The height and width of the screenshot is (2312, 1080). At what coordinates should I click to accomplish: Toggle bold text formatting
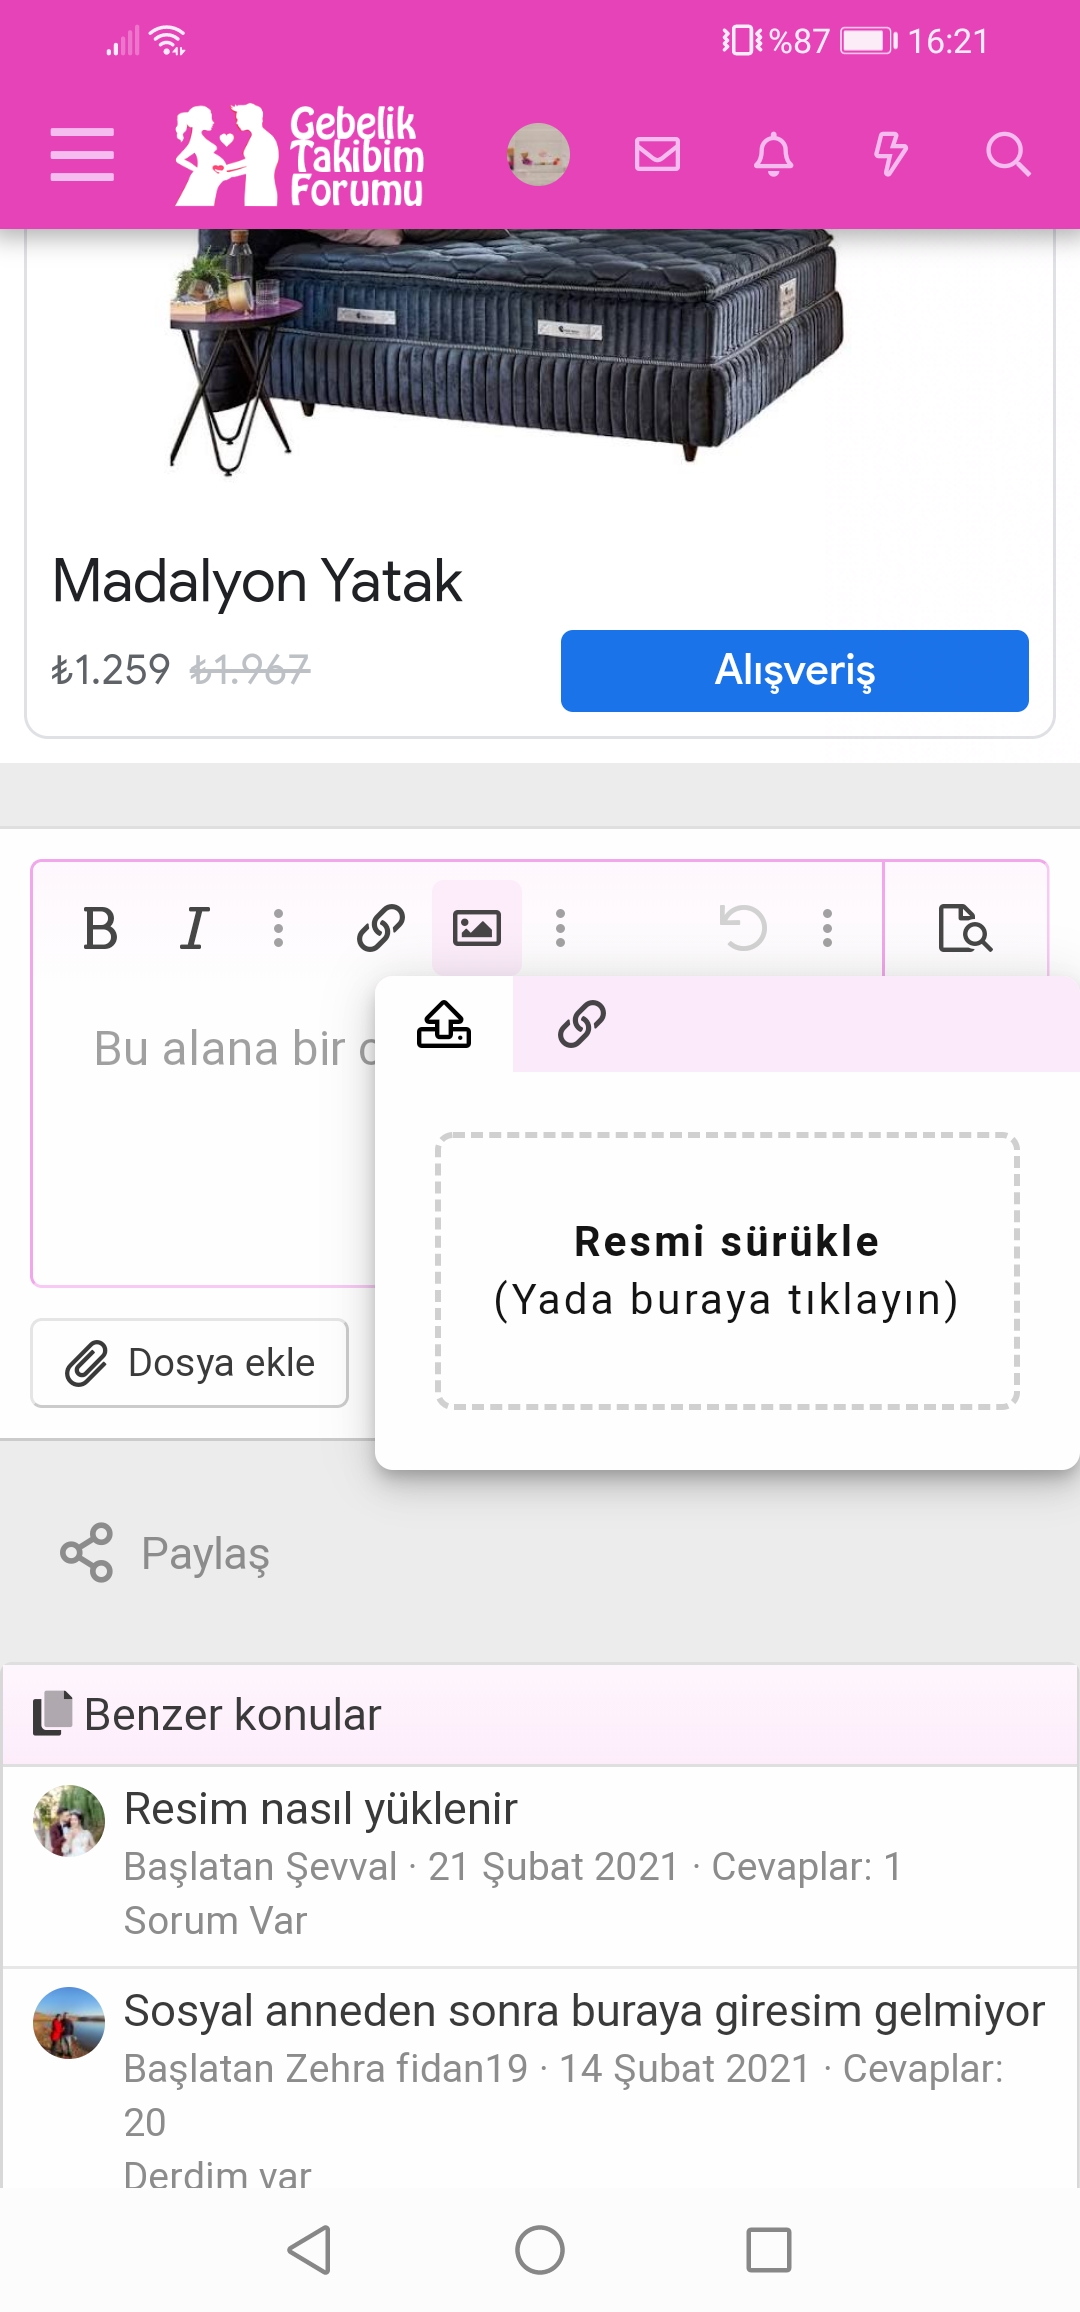tap(100, 928)
